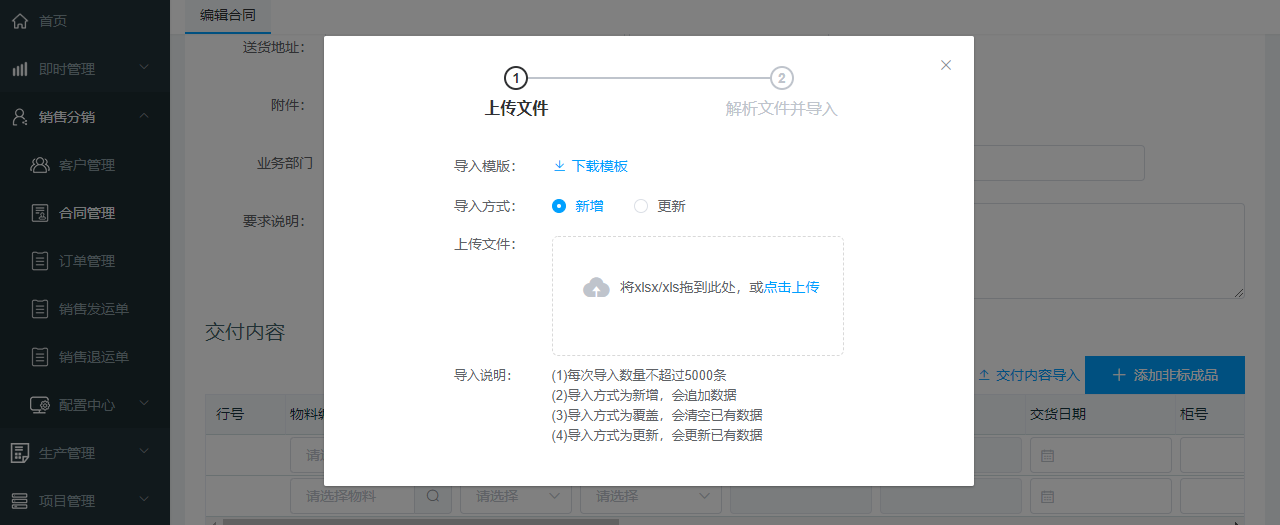1280x525 pixels.
Task: Select the 新增 import mode radio
Action: [559, 206]
